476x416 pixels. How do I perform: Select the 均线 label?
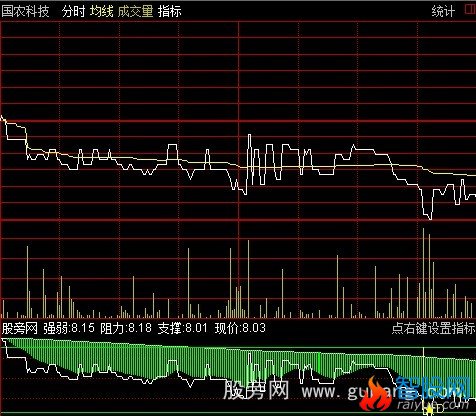pyautogui.click(x=102, y=11)
